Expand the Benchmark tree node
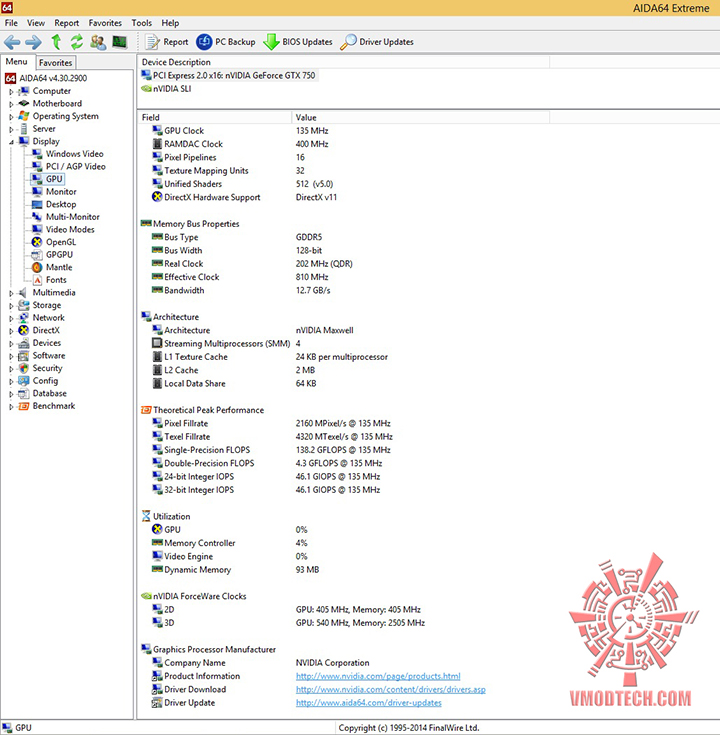Screen dimensions: 720x735 click(x=11, y=406)
